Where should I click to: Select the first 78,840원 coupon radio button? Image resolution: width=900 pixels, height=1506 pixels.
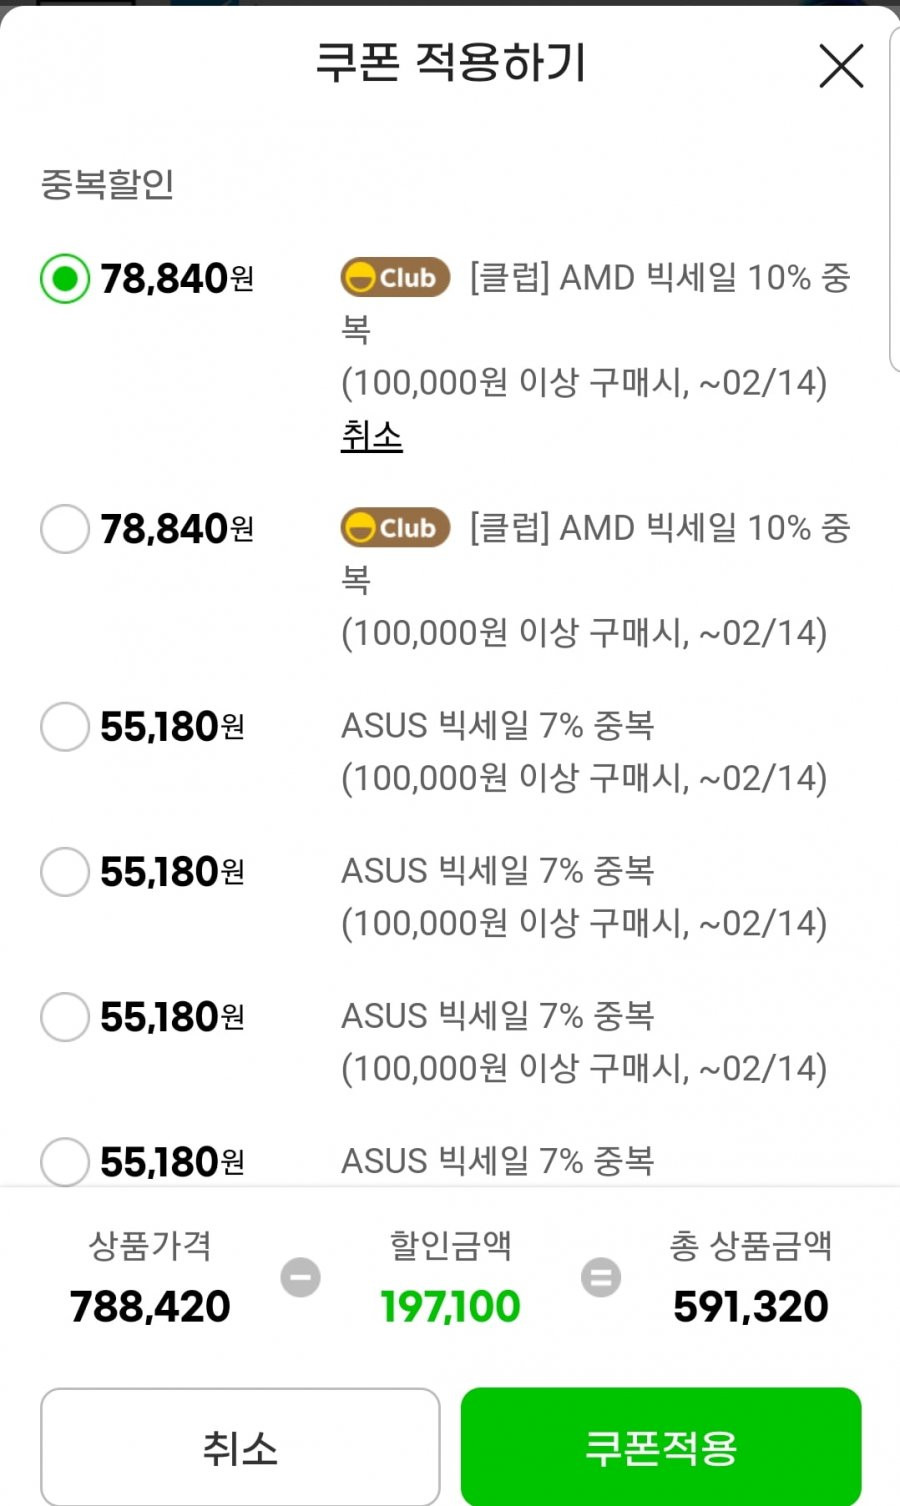point(65,278)
